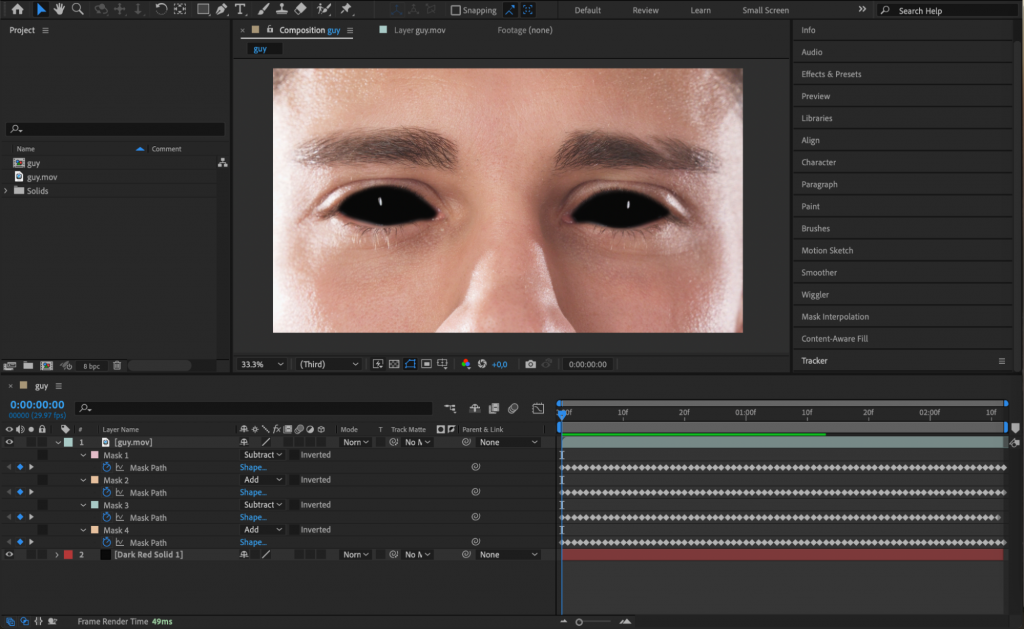Select the Rotation tool

click(x=162, y=9)
